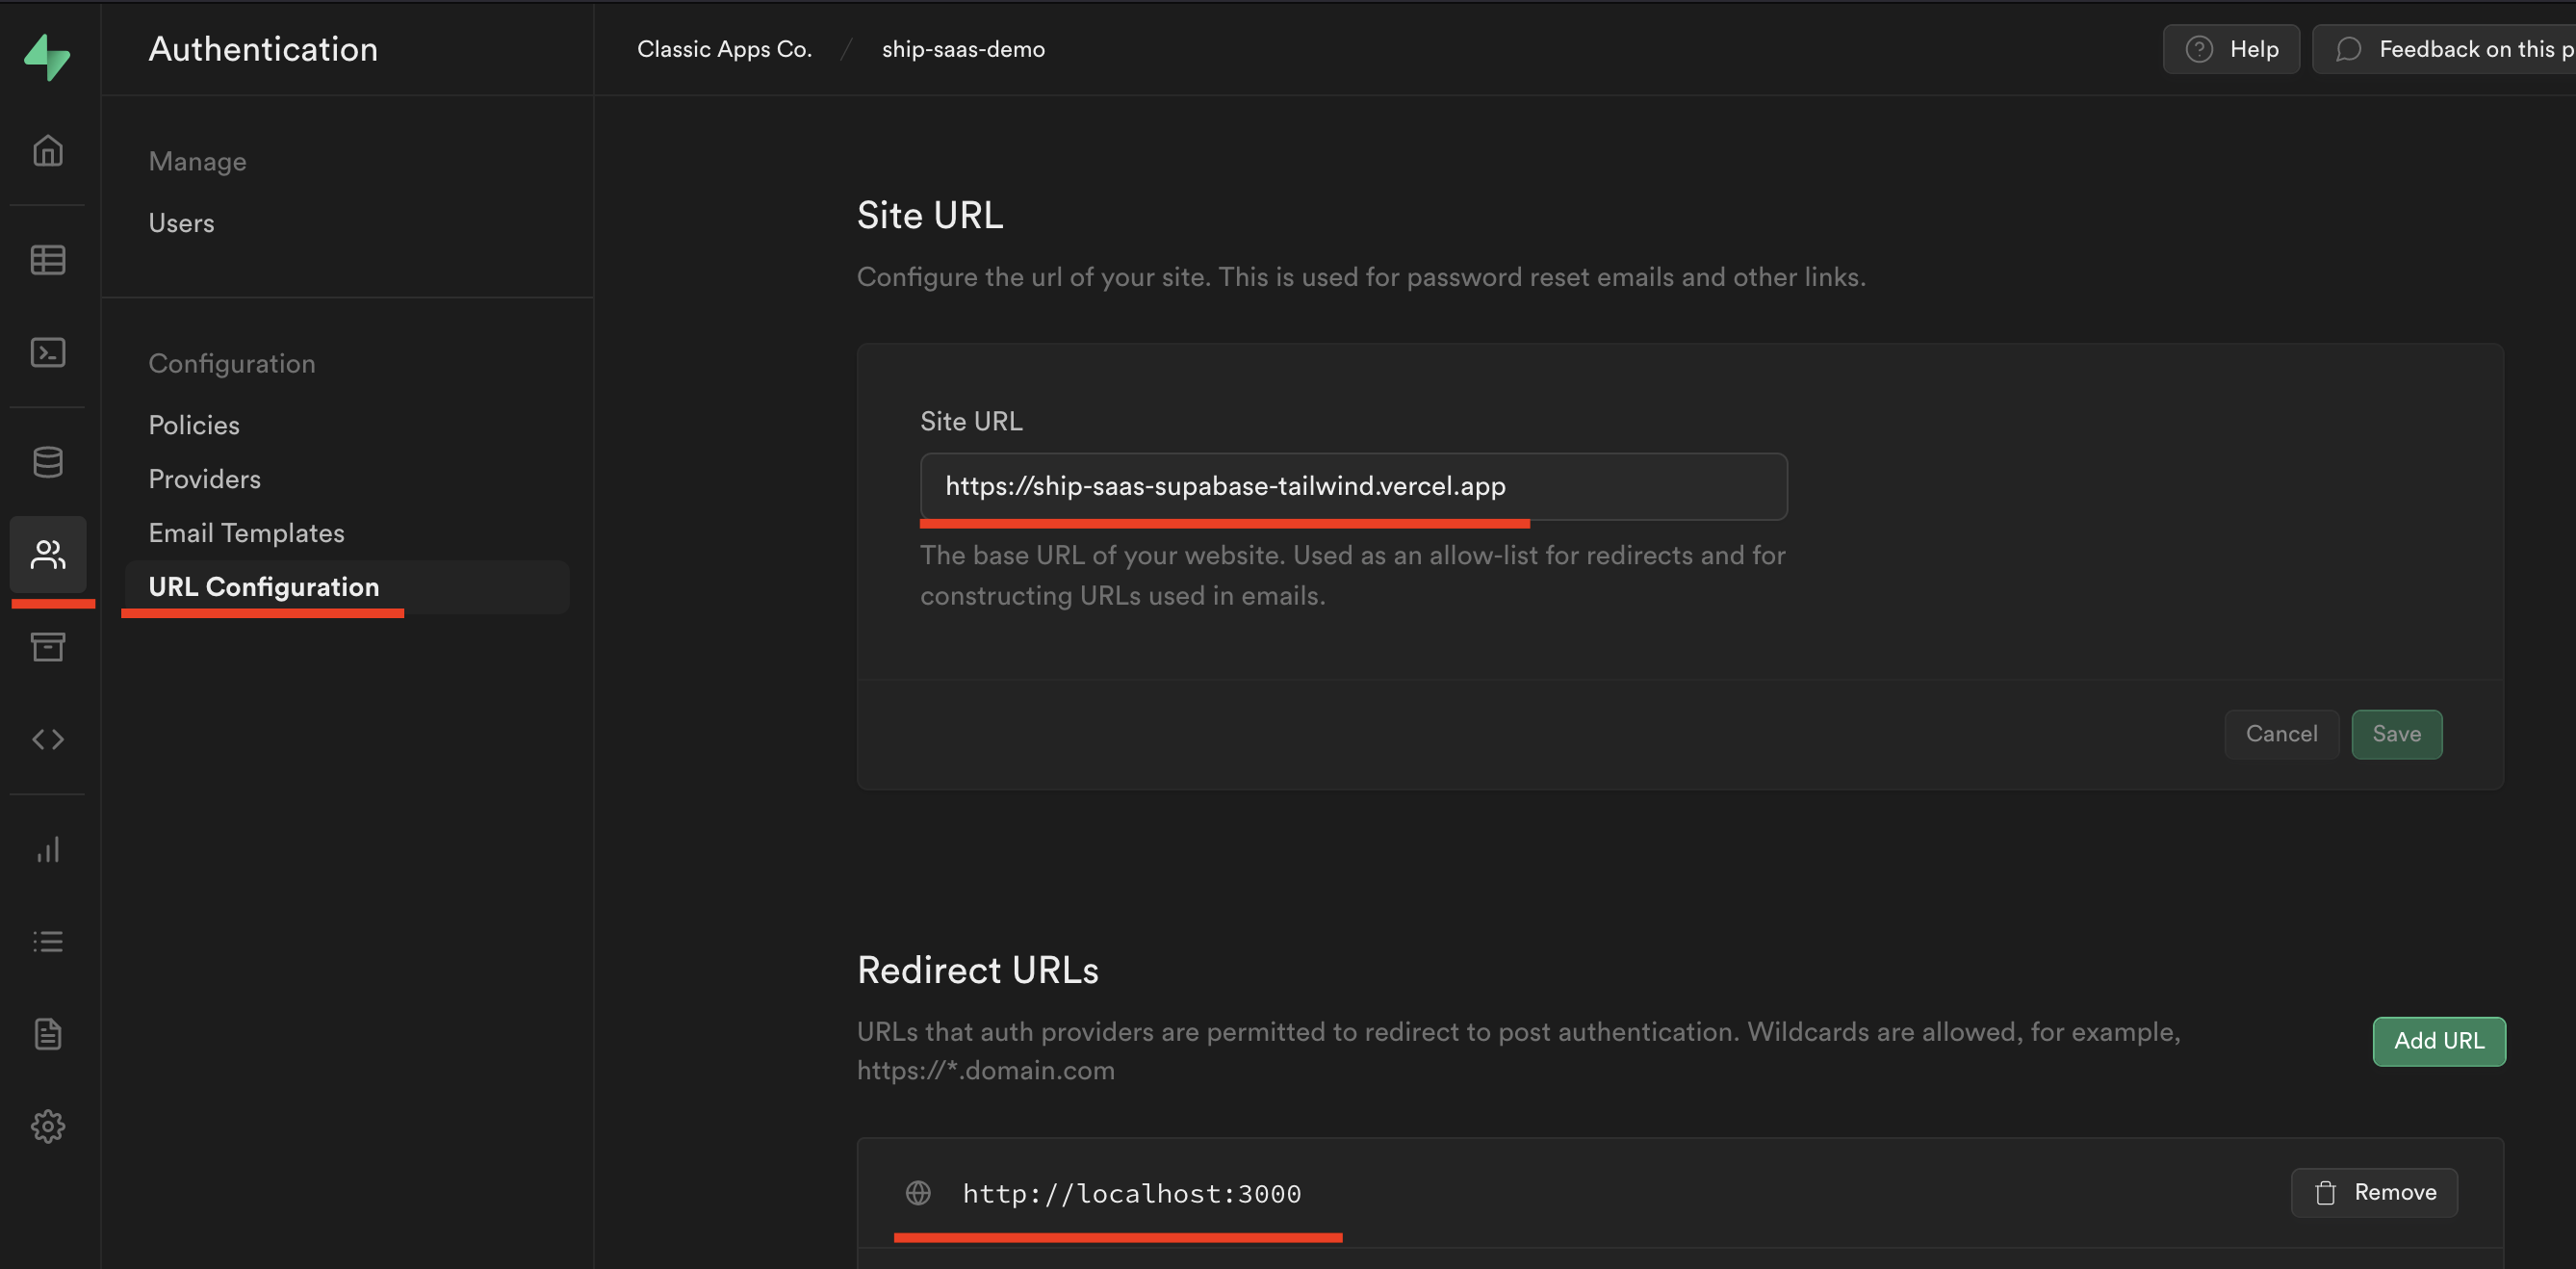Open the Database icon in sidebar

tap(47, 462)
